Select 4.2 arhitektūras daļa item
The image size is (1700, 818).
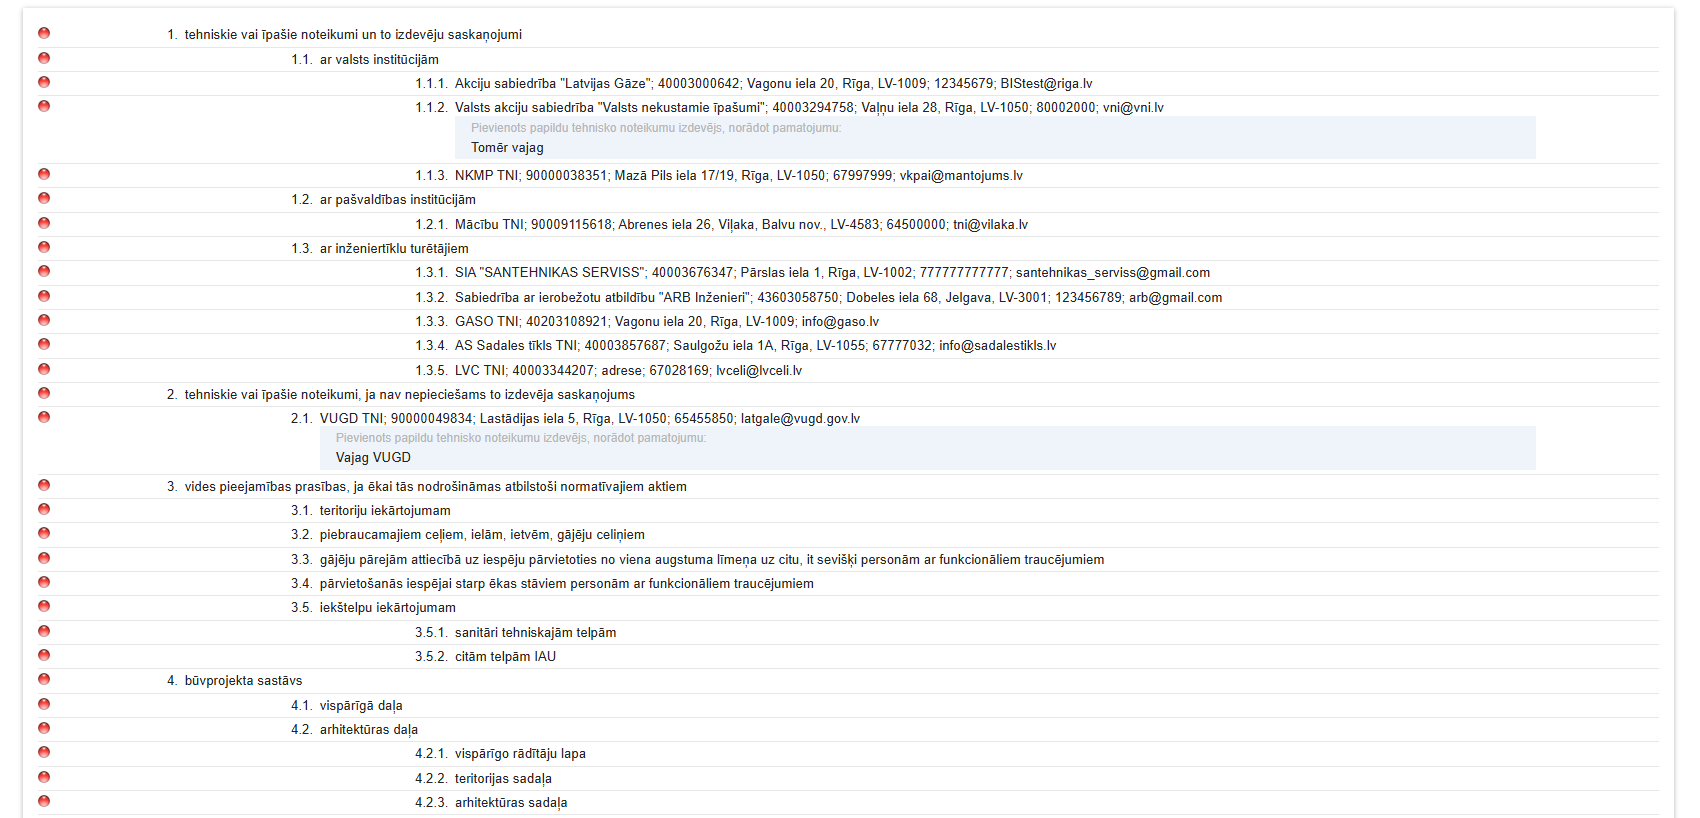pyautogui.click(x=368, y=730)
